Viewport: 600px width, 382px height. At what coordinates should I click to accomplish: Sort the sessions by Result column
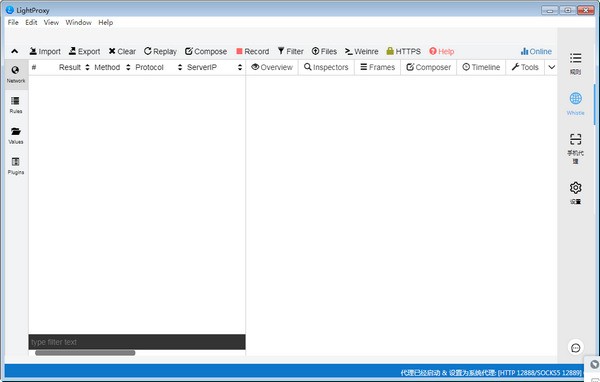tap(74, 67)
